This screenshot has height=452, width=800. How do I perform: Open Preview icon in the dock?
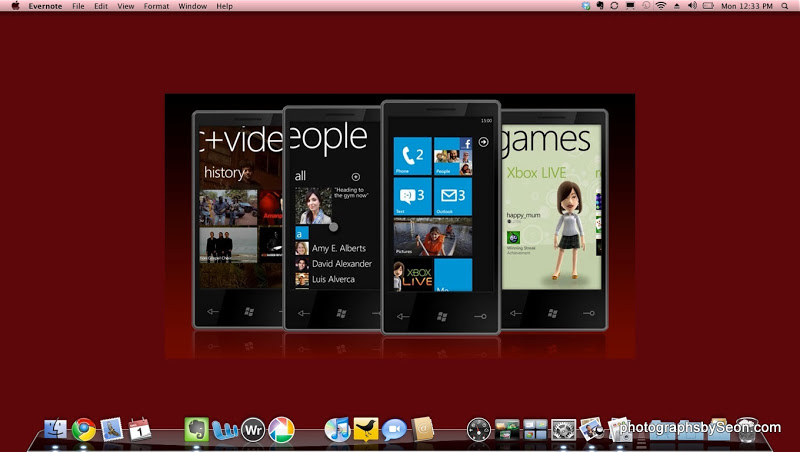[620, 429]
